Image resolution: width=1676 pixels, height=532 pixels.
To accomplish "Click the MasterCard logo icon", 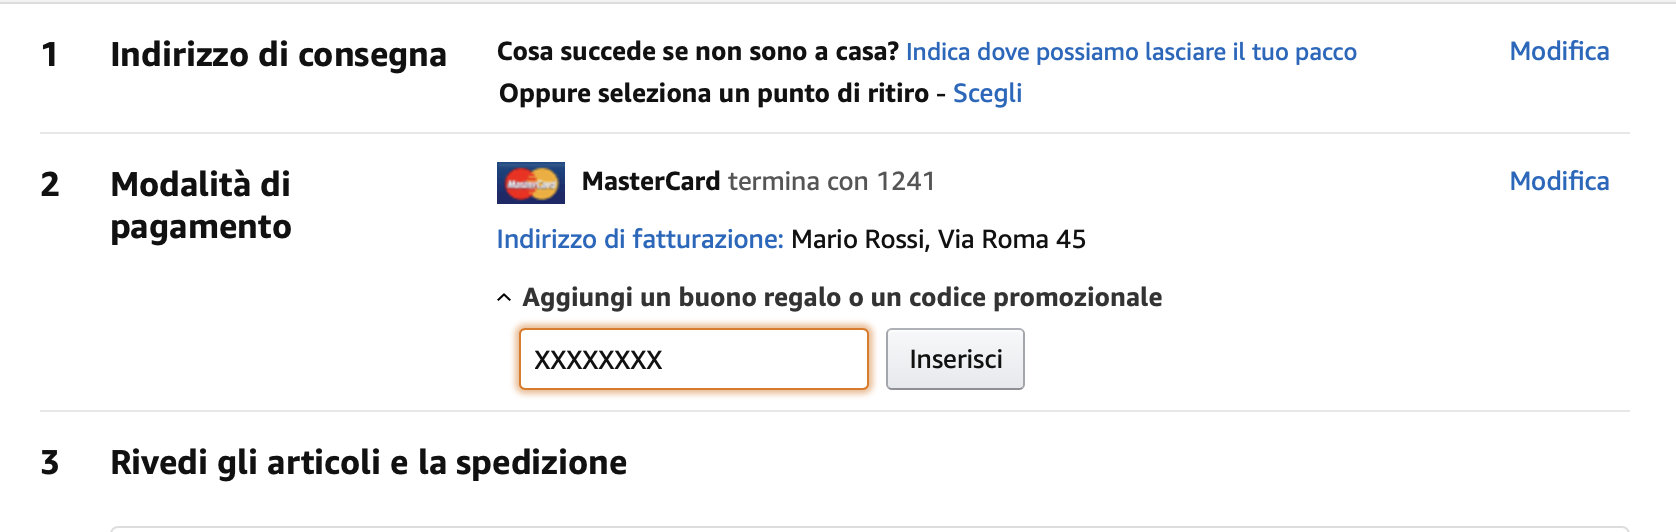I will pos(530,183).
